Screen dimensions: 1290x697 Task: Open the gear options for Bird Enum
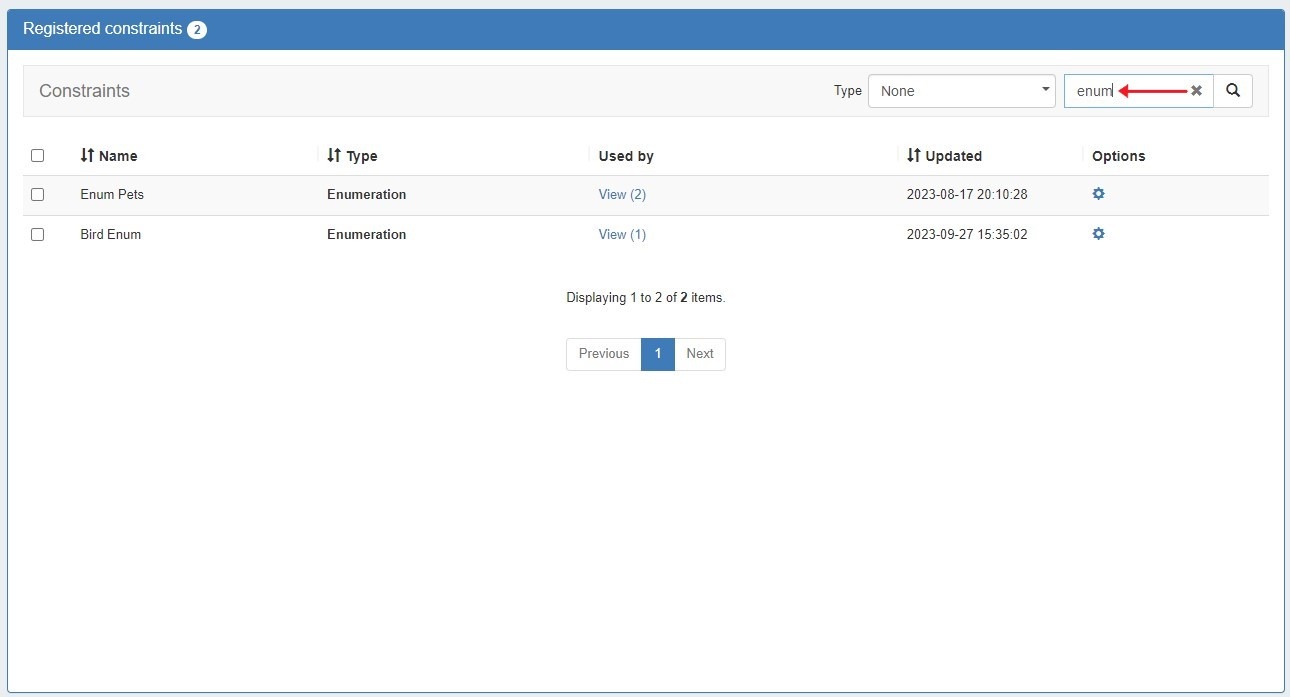(1098, 234)
